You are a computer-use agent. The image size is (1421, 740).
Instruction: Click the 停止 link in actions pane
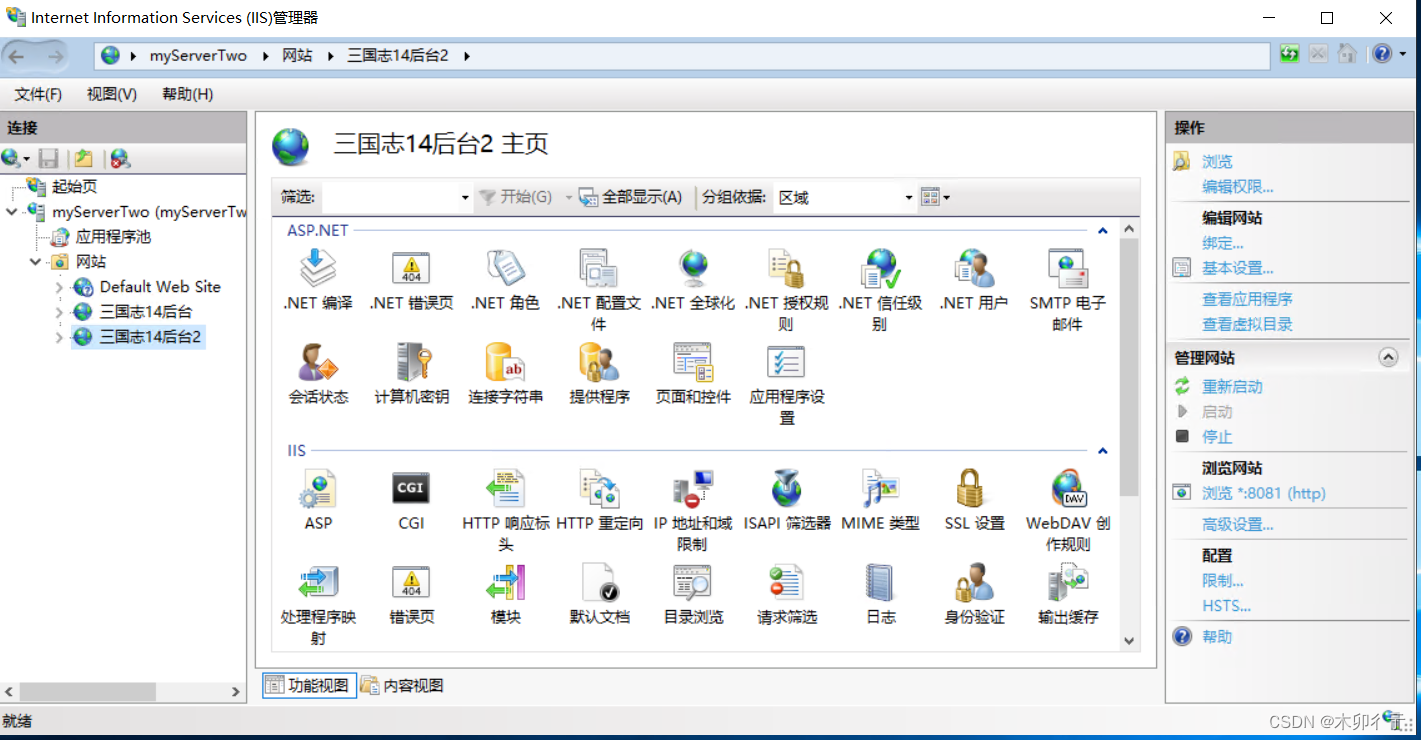click(x=1217, y=437)
